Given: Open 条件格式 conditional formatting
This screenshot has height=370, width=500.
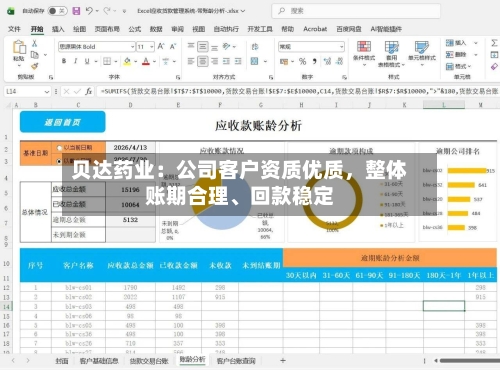Looking at the screenshot, I should click(x=364, y=53).
